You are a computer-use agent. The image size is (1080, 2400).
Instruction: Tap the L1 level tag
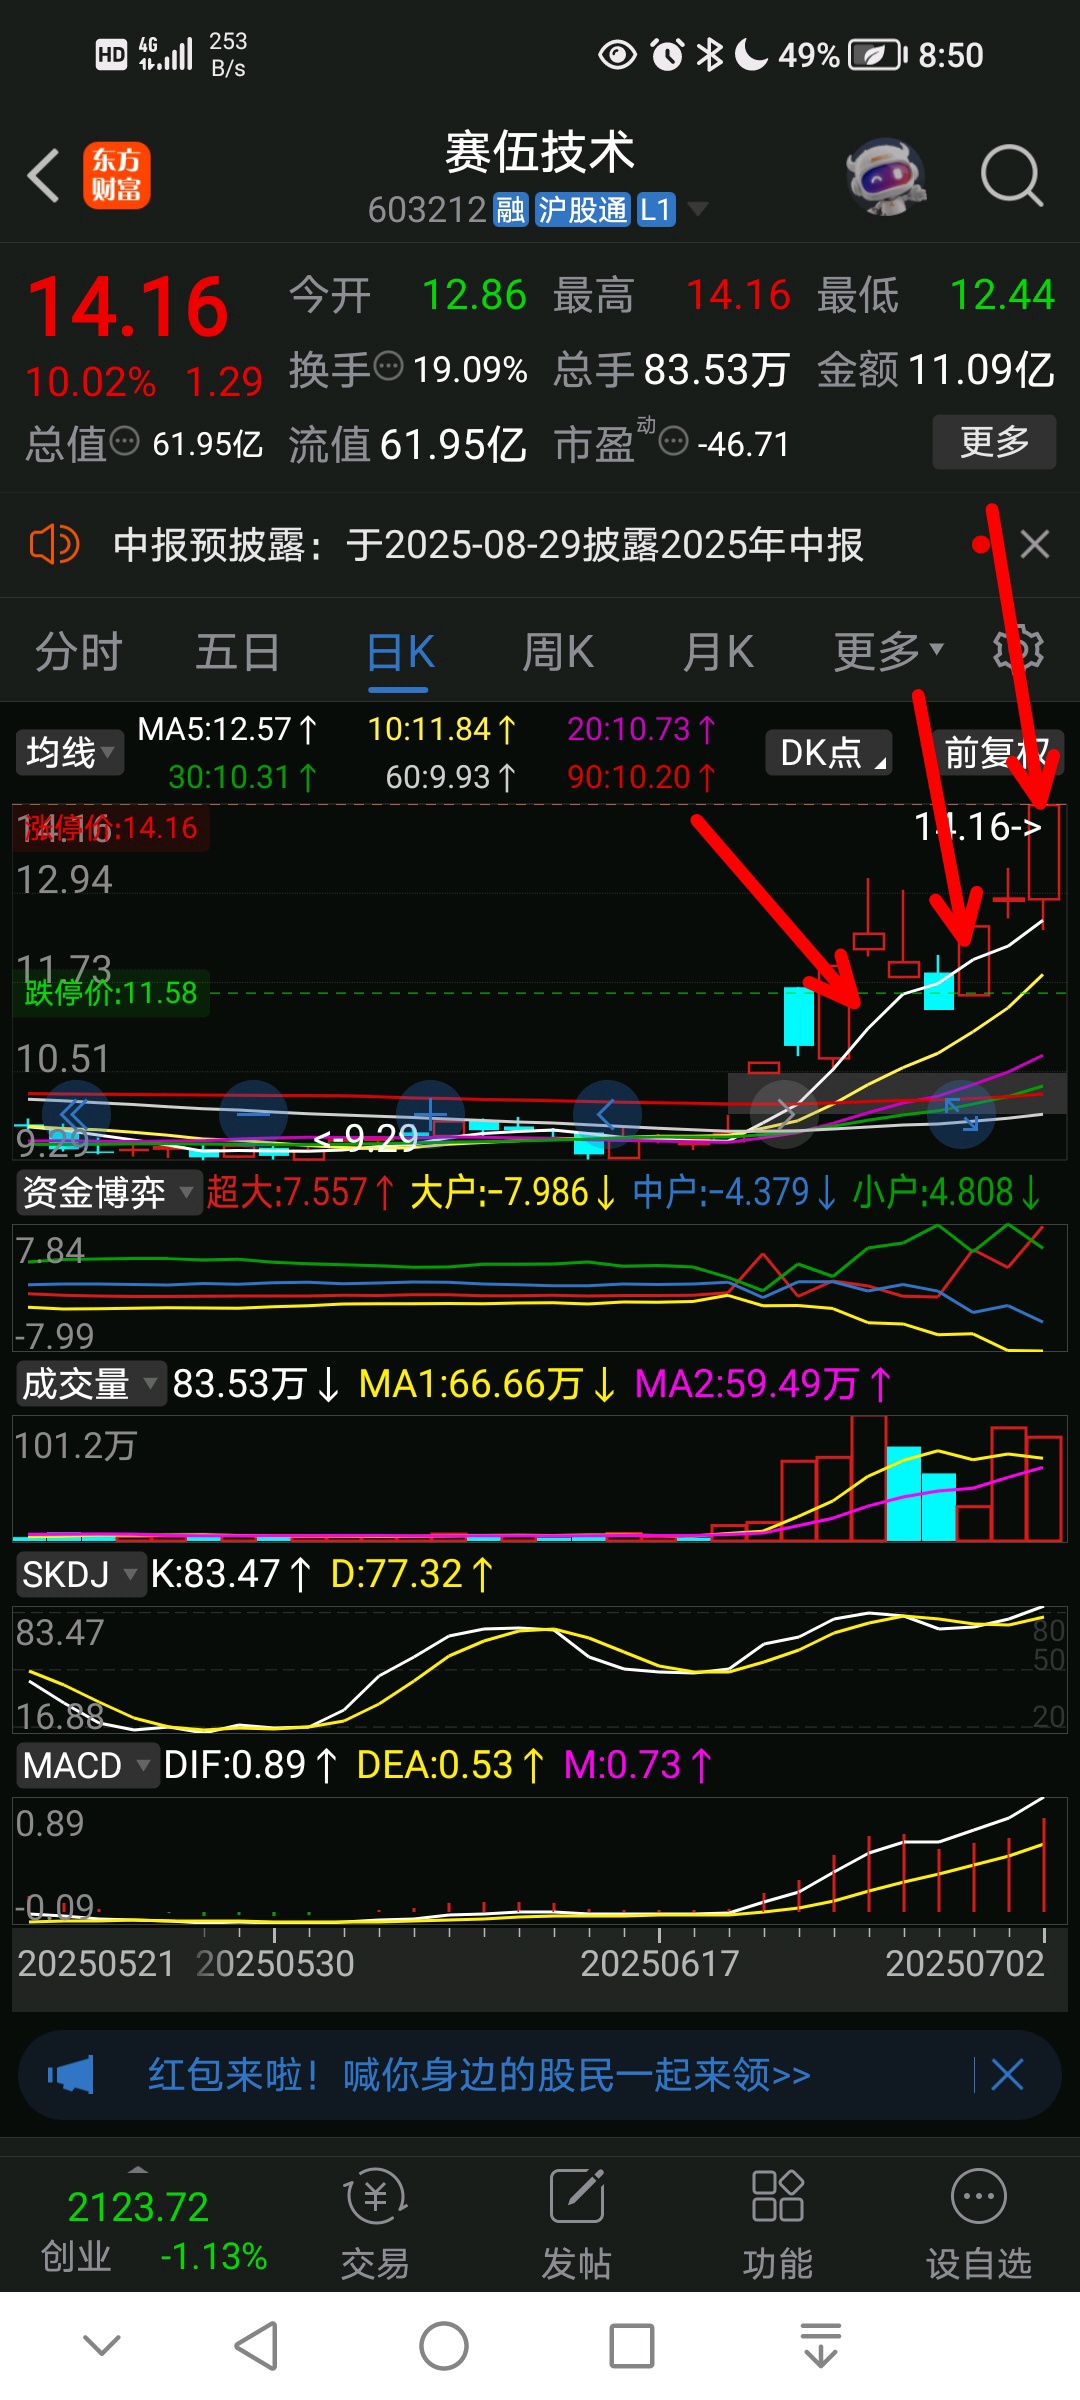656,210
